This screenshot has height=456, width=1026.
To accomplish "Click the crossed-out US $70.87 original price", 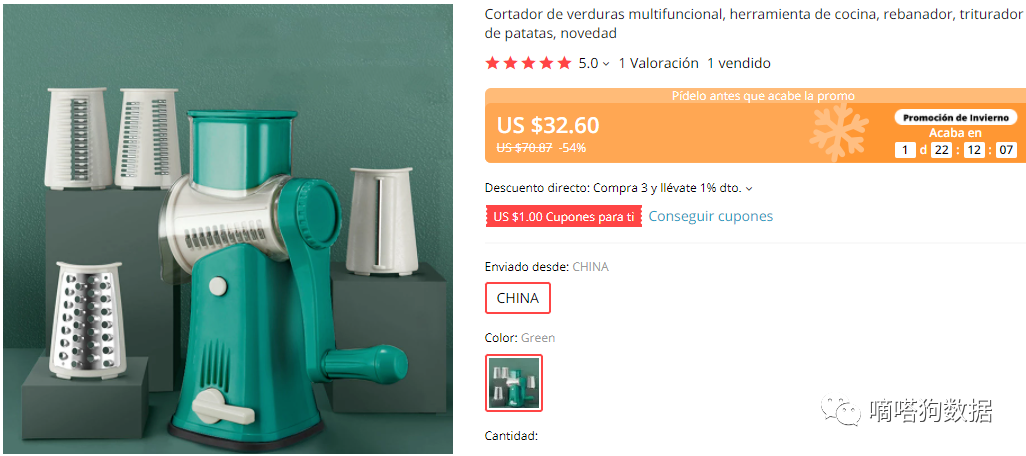I will [x=524, y=148].
